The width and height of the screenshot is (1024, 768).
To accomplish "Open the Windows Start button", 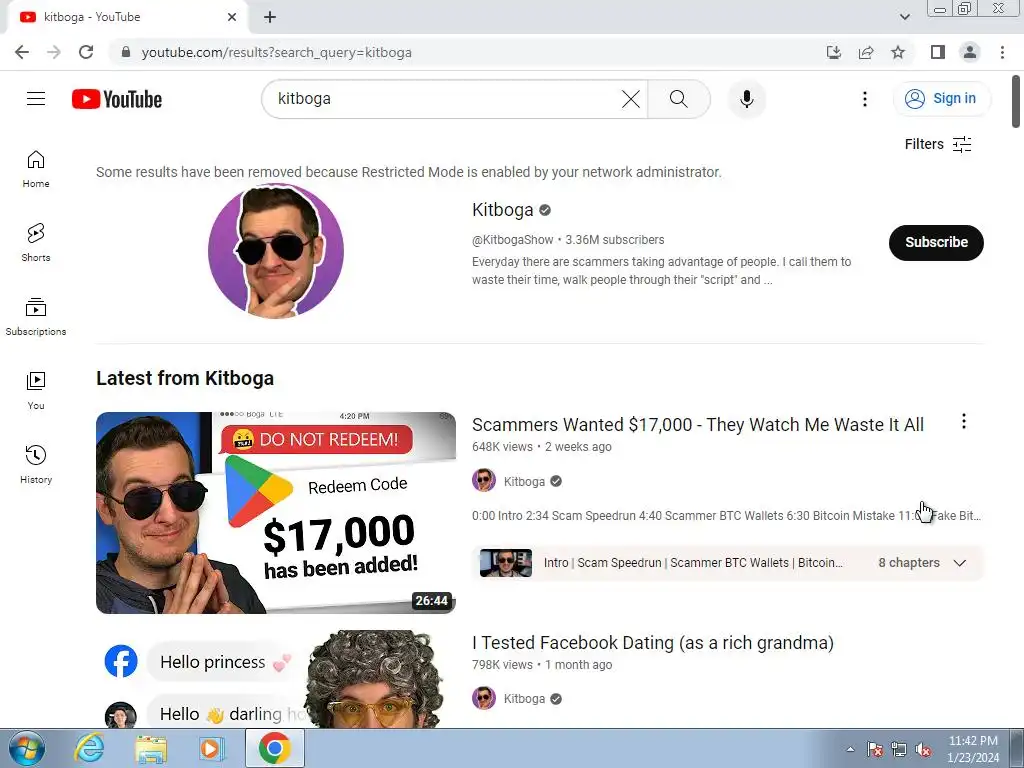I will click(x=27, y=748).
